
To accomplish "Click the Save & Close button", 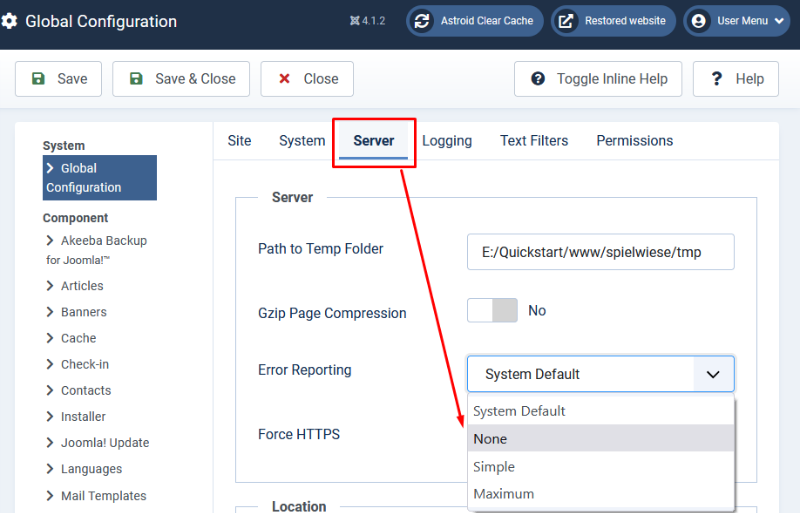I will tap(181, 79).
